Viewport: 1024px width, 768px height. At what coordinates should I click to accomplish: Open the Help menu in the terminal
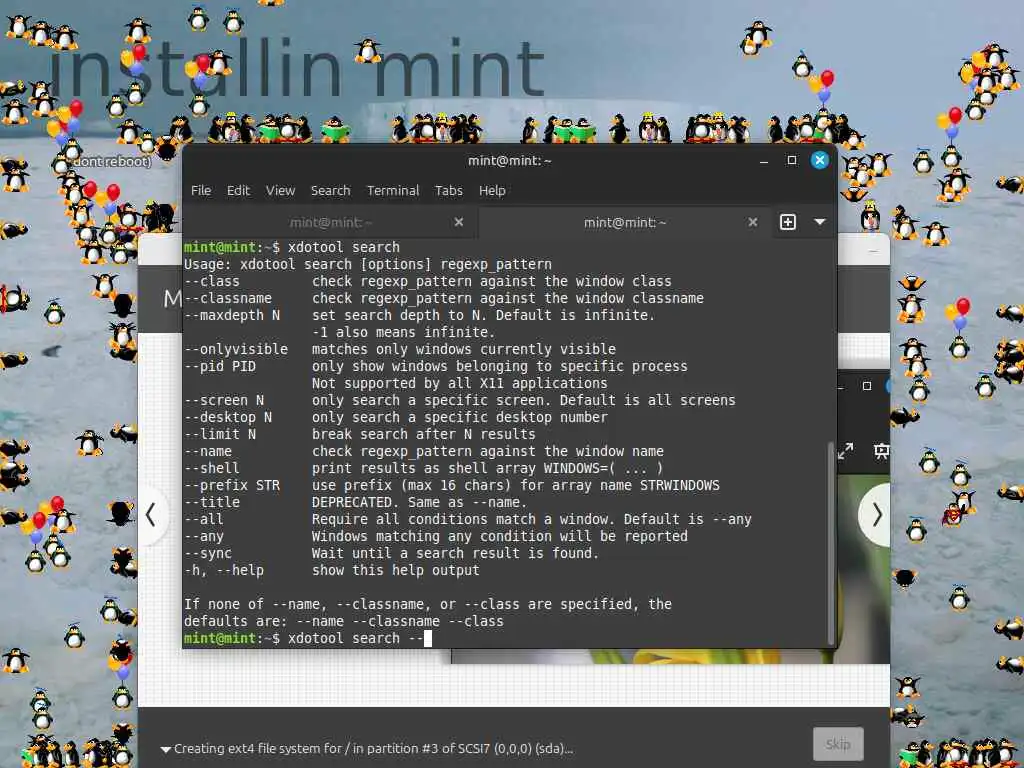492,191
